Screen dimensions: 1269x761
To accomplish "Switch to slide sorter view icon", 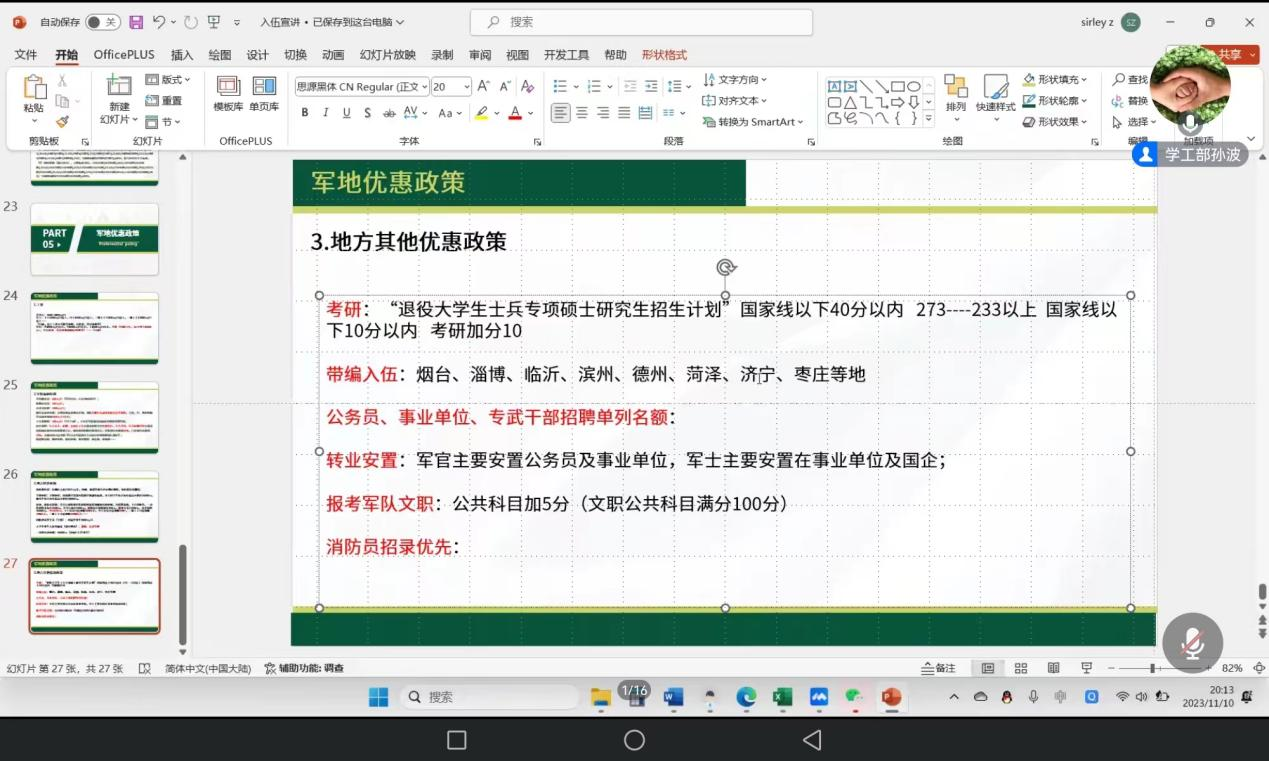I will click(1021, 668).
